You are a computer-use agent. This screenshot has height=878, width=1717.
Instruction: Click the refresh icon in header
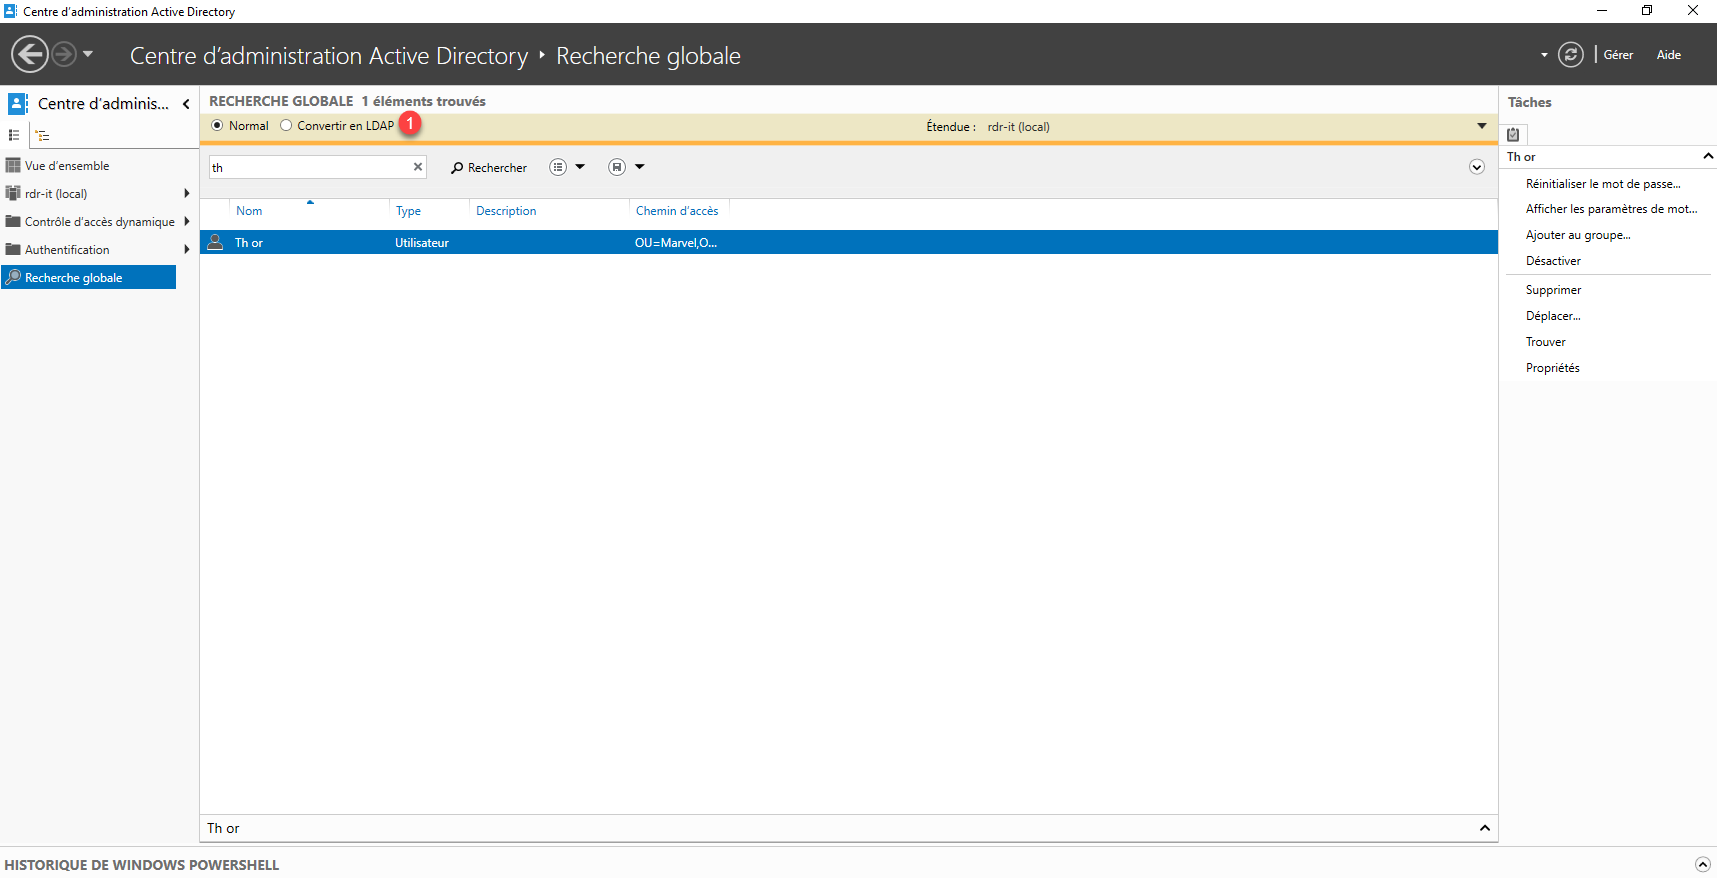[1571, 55]
